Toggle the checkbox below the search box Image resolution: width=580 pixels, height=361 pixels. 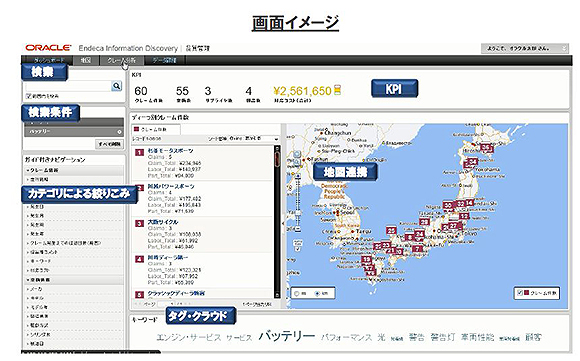coord(28,96)
